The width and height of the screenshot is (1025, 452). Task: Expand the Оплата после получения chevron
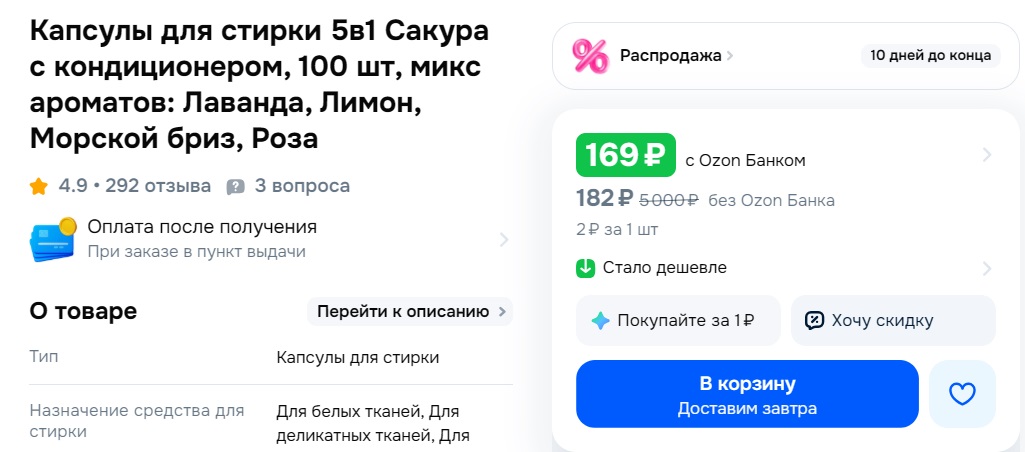503,240
